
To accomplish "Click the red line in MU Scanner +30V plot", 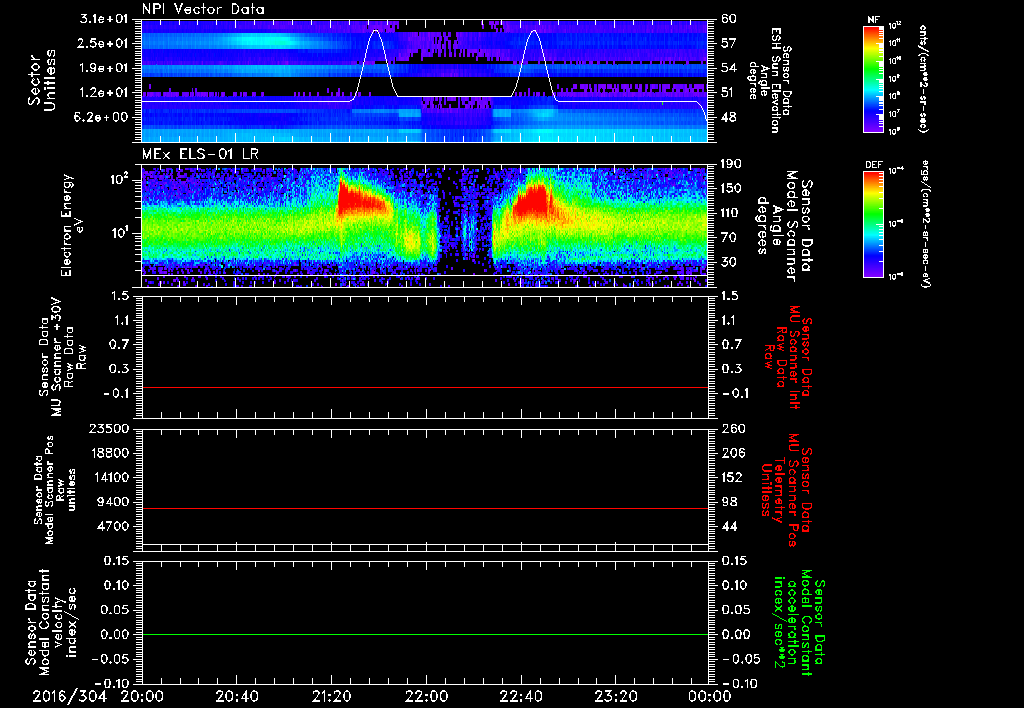I will click(x=425, y=387).
